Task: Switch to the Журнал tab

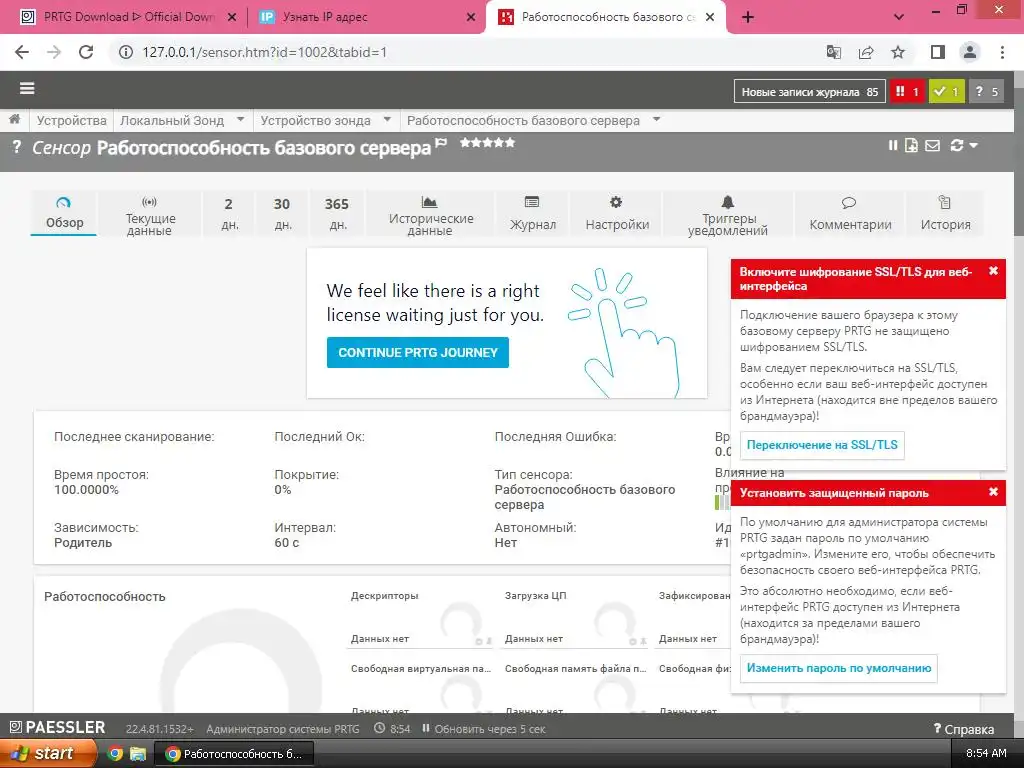Action: (x=533, y=213)
